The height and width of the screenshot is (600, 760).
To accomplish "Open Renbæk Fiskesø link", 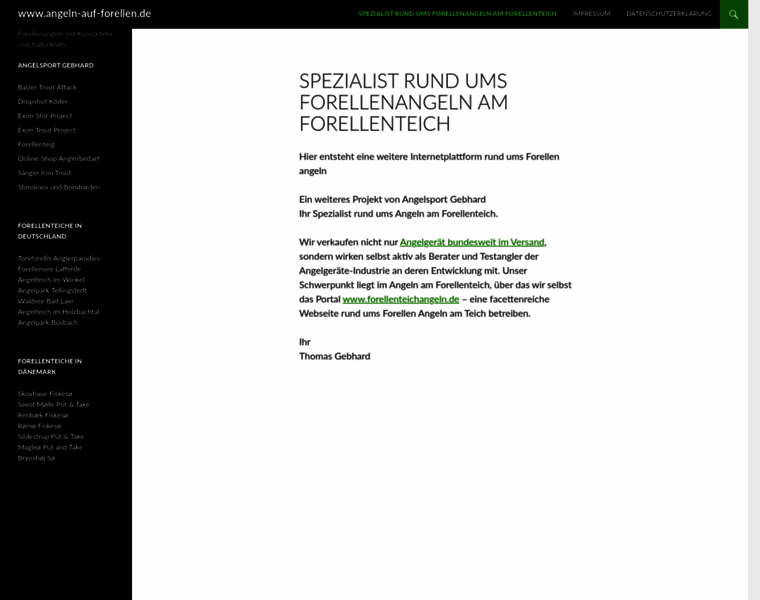I will point(43,415).
